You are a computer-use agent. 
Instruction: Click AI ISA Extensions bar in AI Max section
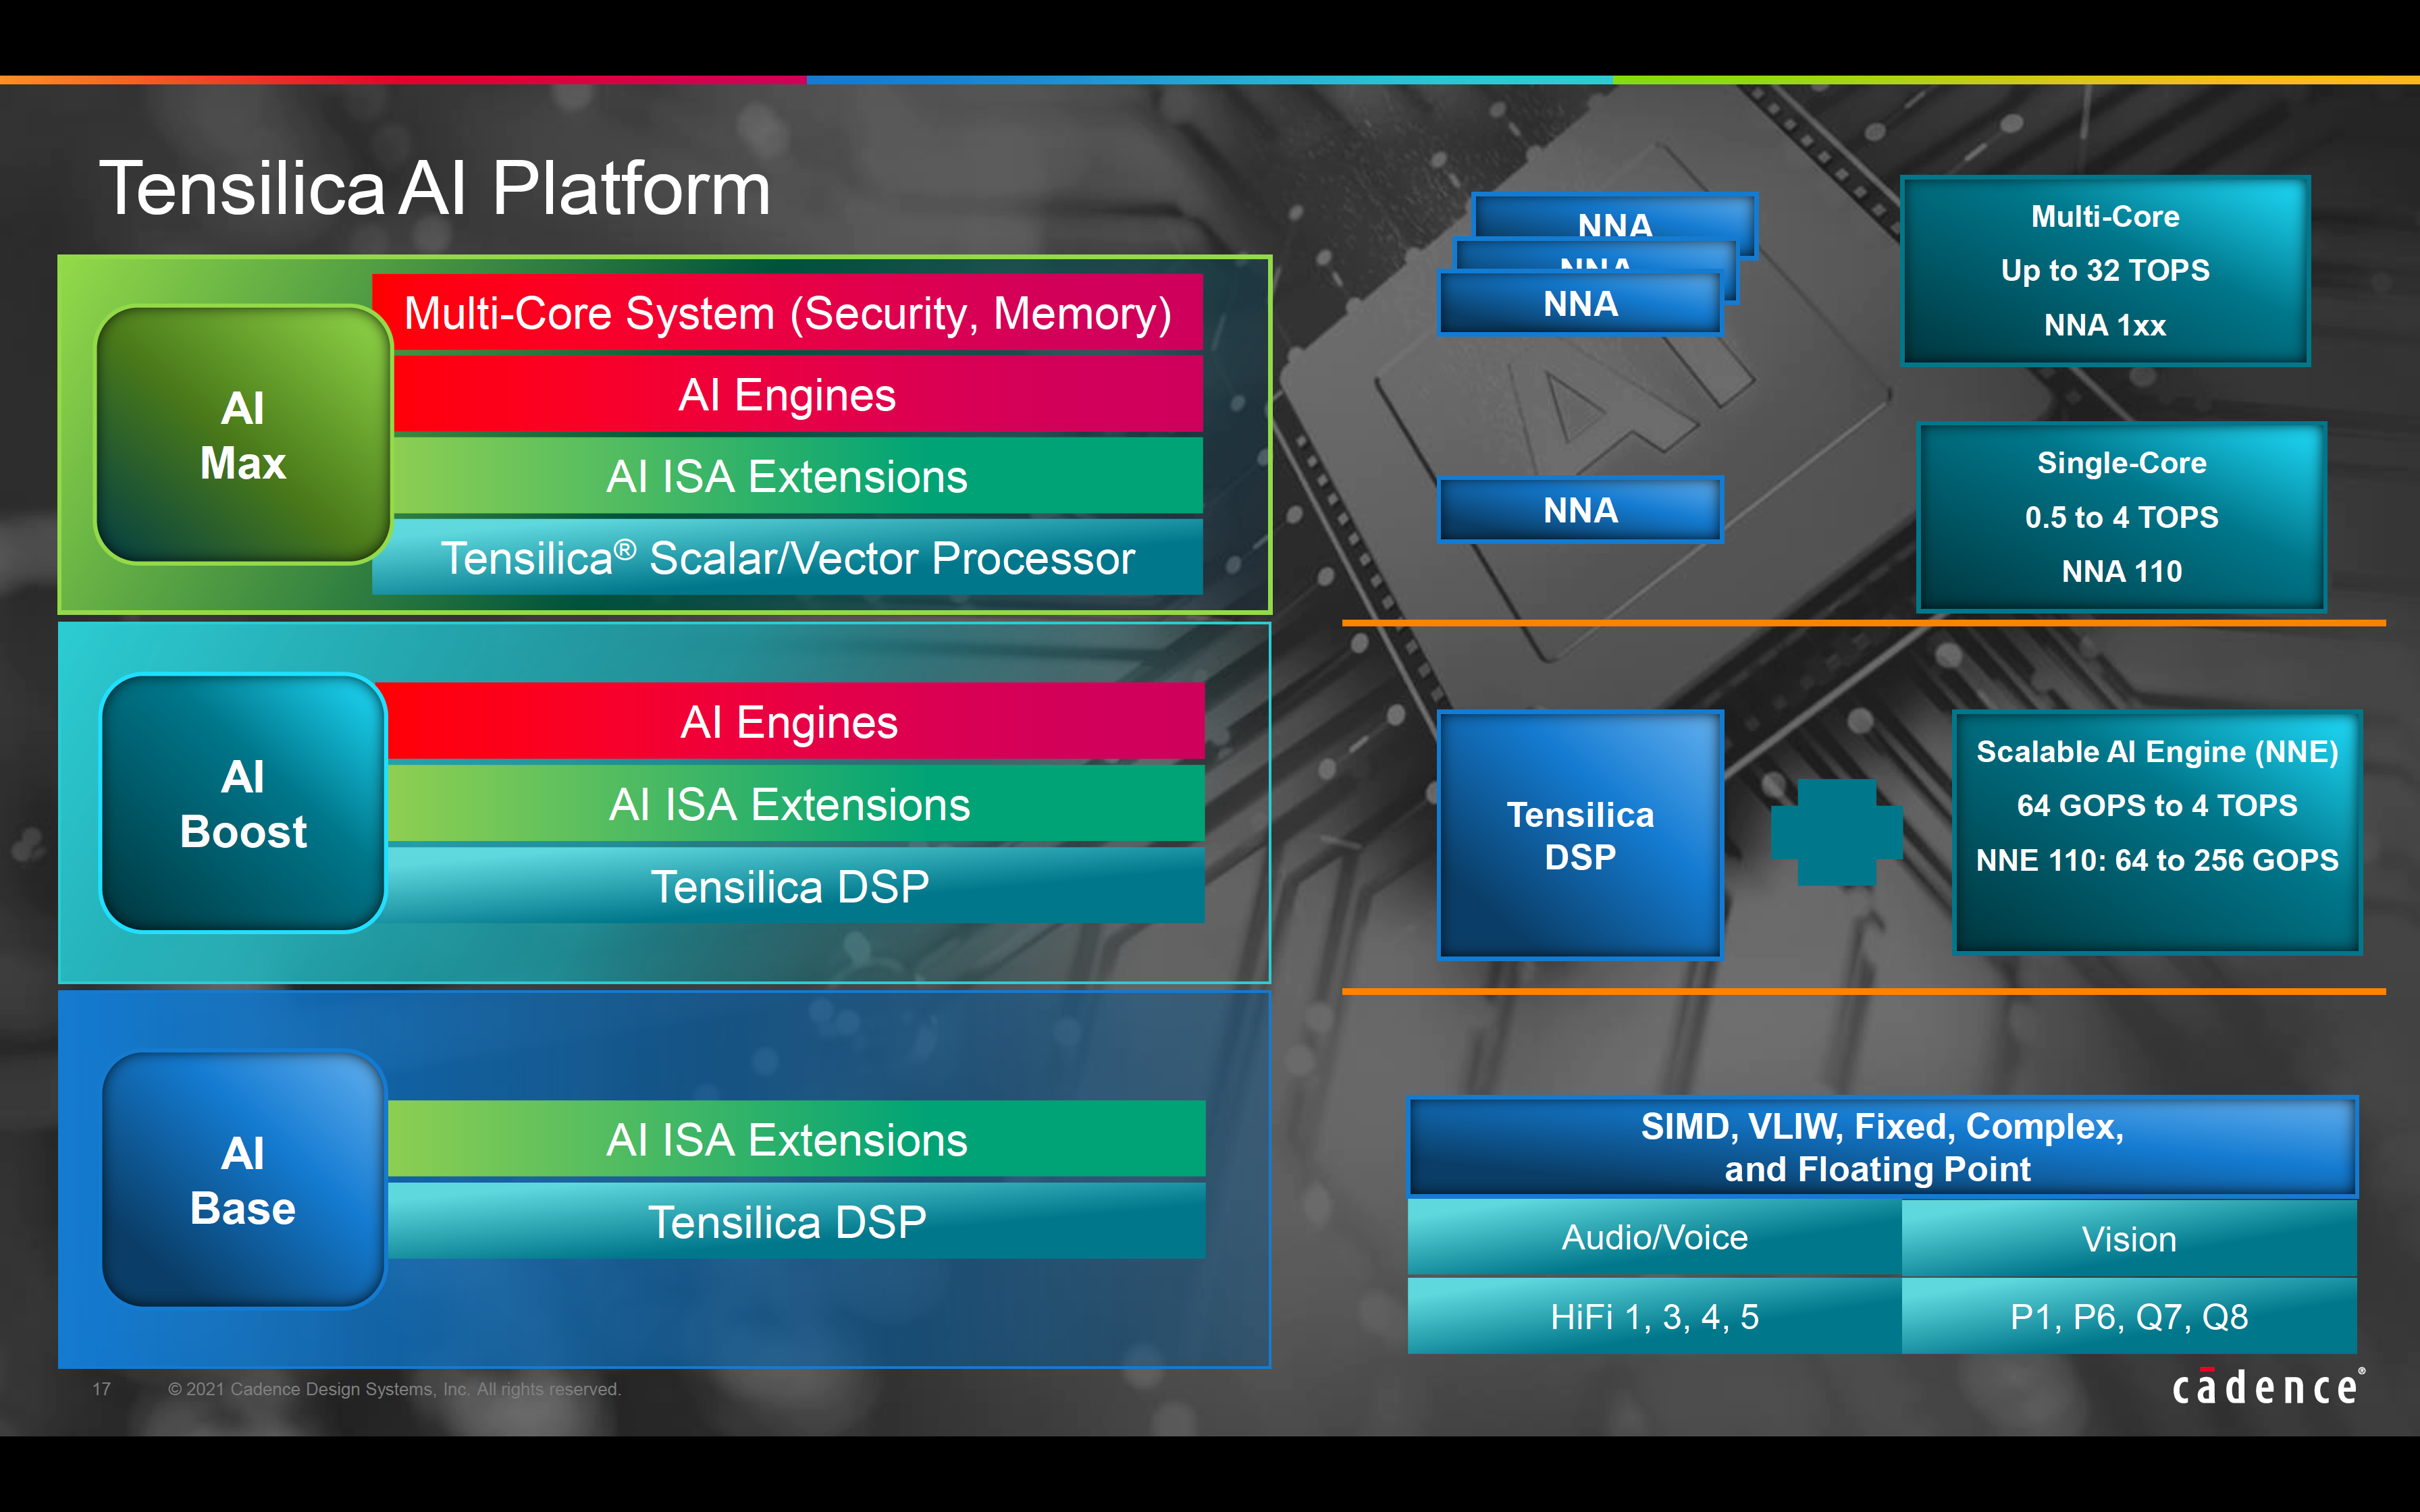797,476
